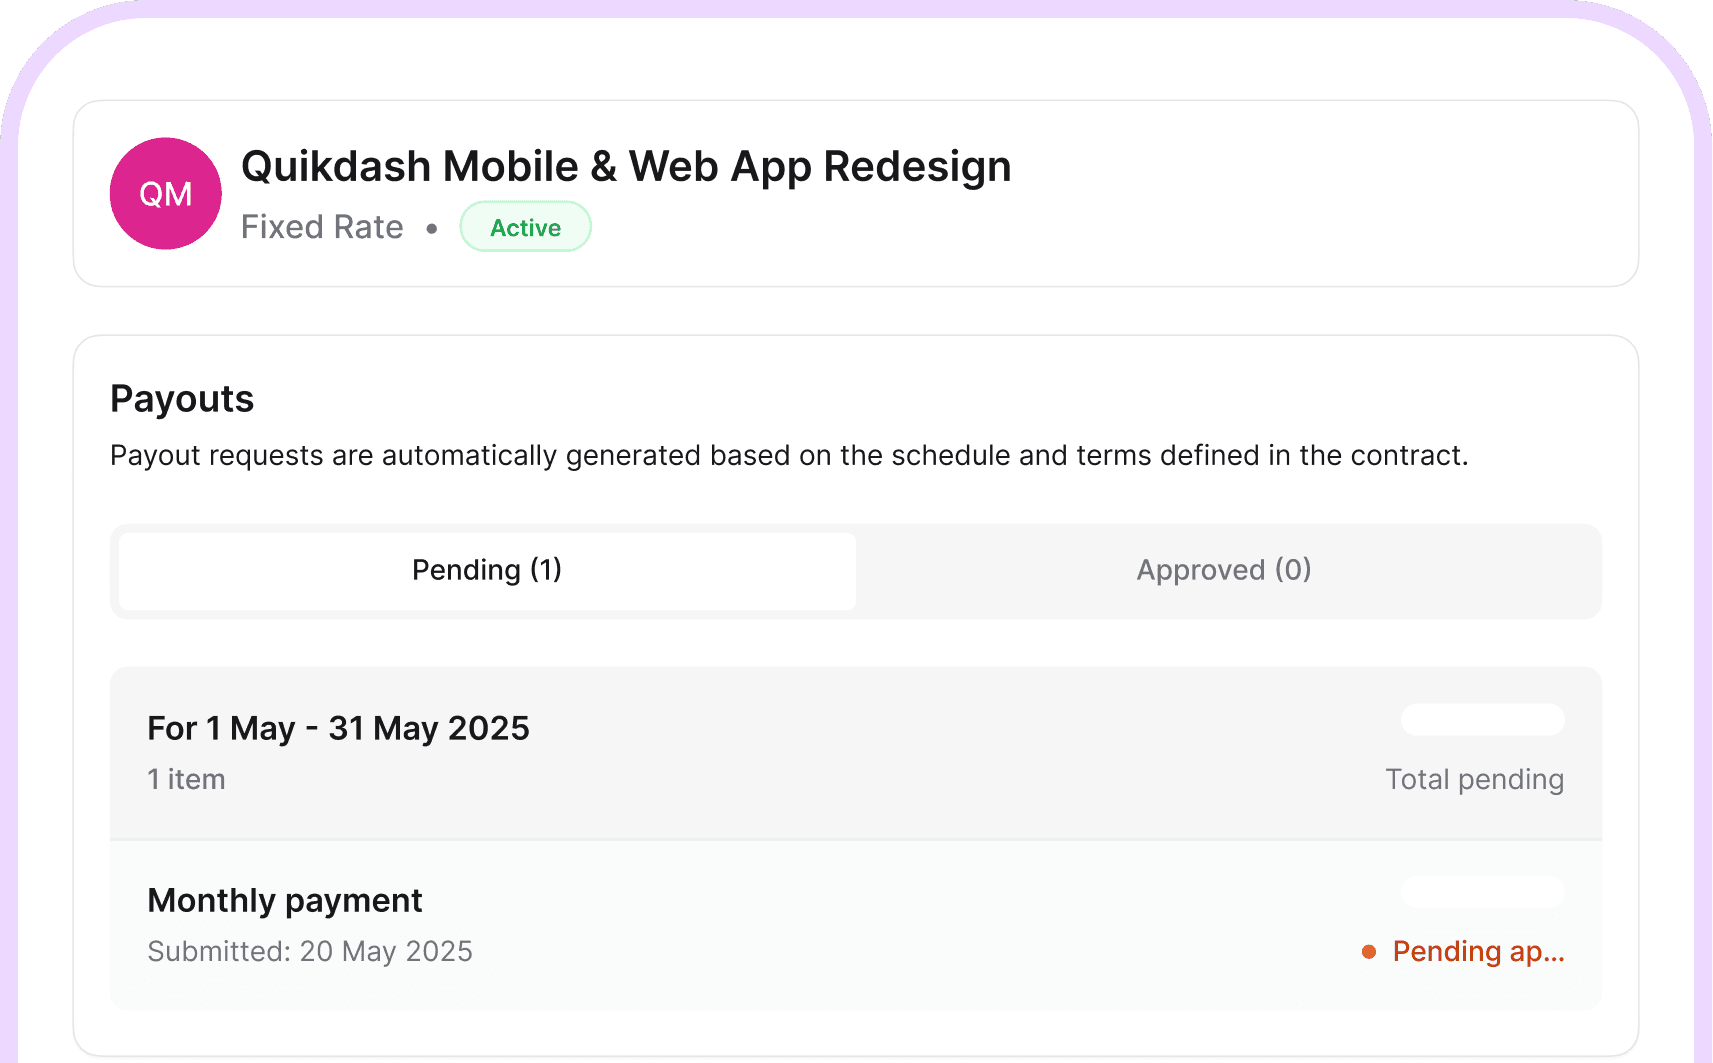Click the pink QM initials badge
The image size is (1713, 1063).
(165, 193)
